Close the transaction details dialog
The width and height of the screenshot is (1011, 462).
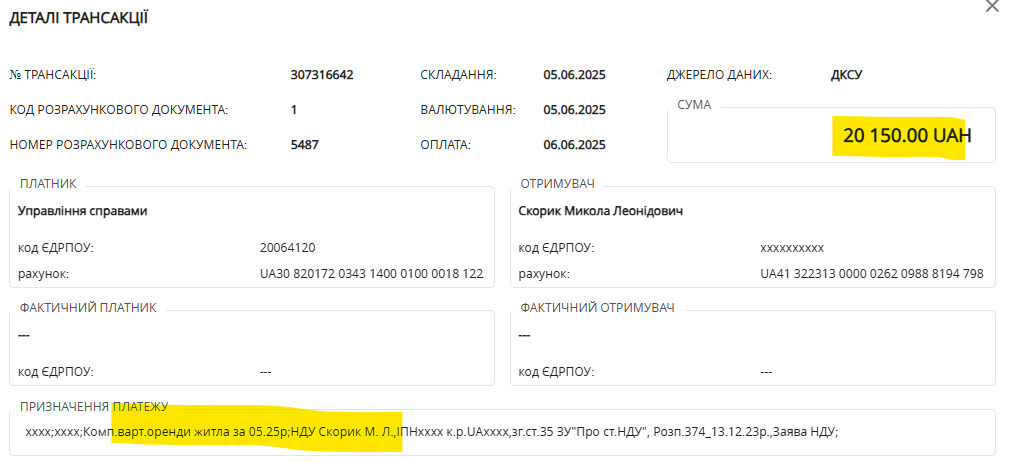click(991, 6)
